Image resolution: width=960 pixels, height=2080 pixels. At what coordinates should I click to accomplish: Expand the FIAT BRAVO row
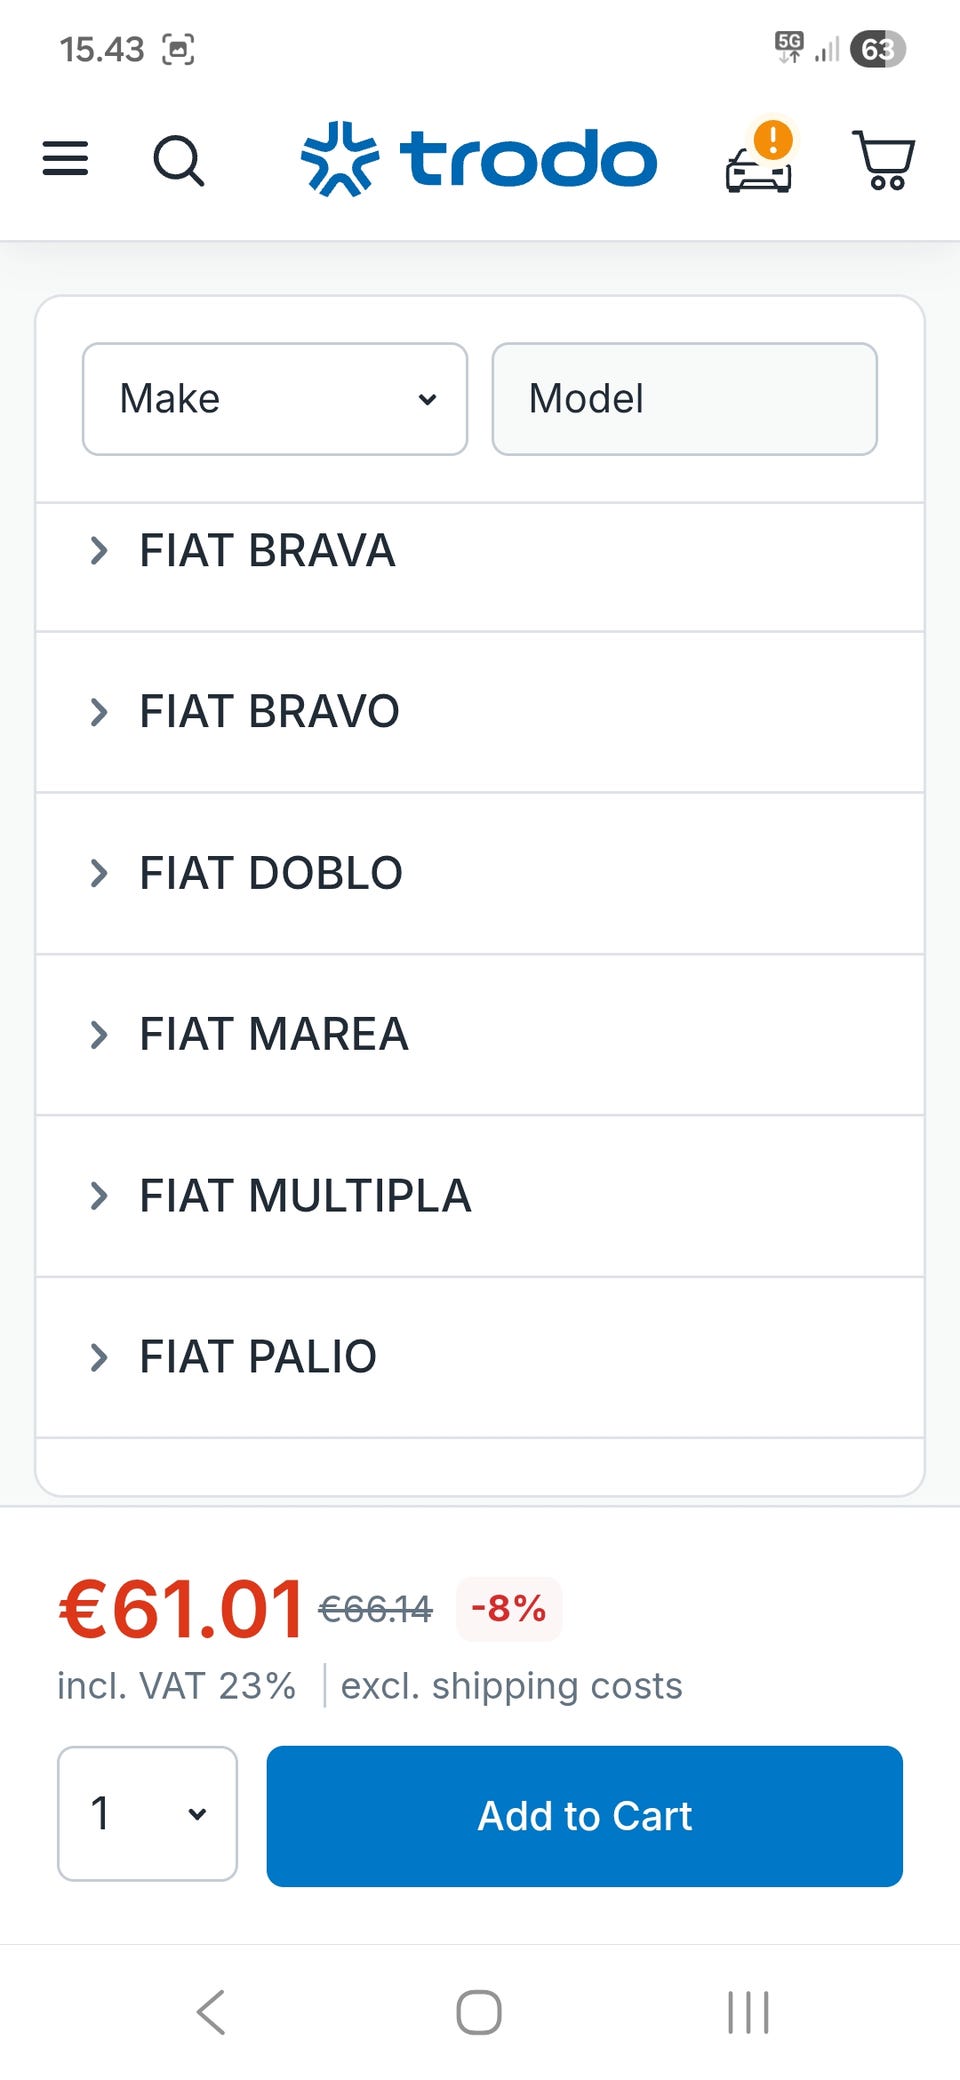[268, 712]
